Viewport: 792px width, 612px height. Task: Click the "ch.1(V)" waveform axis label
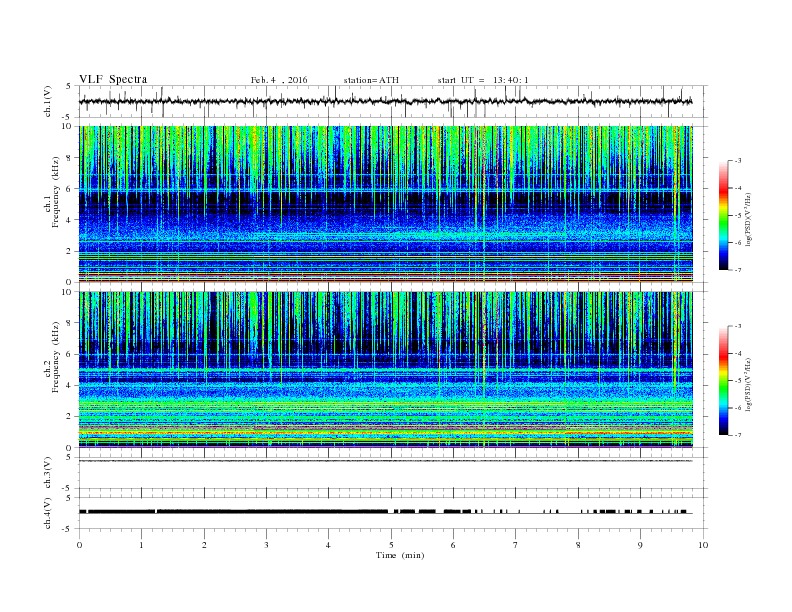pos(48,101)
